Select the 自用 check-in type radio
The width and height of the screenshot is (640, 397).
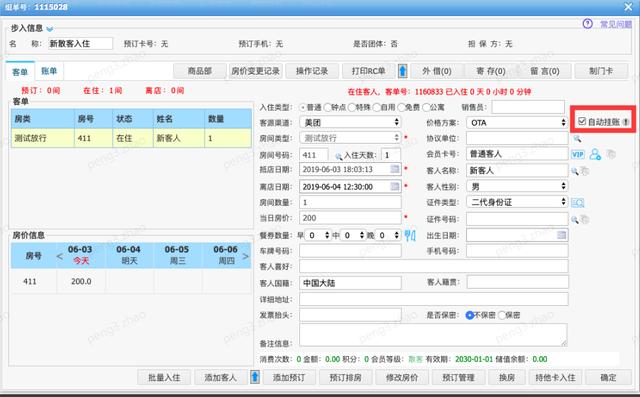(x=377, y=108)
